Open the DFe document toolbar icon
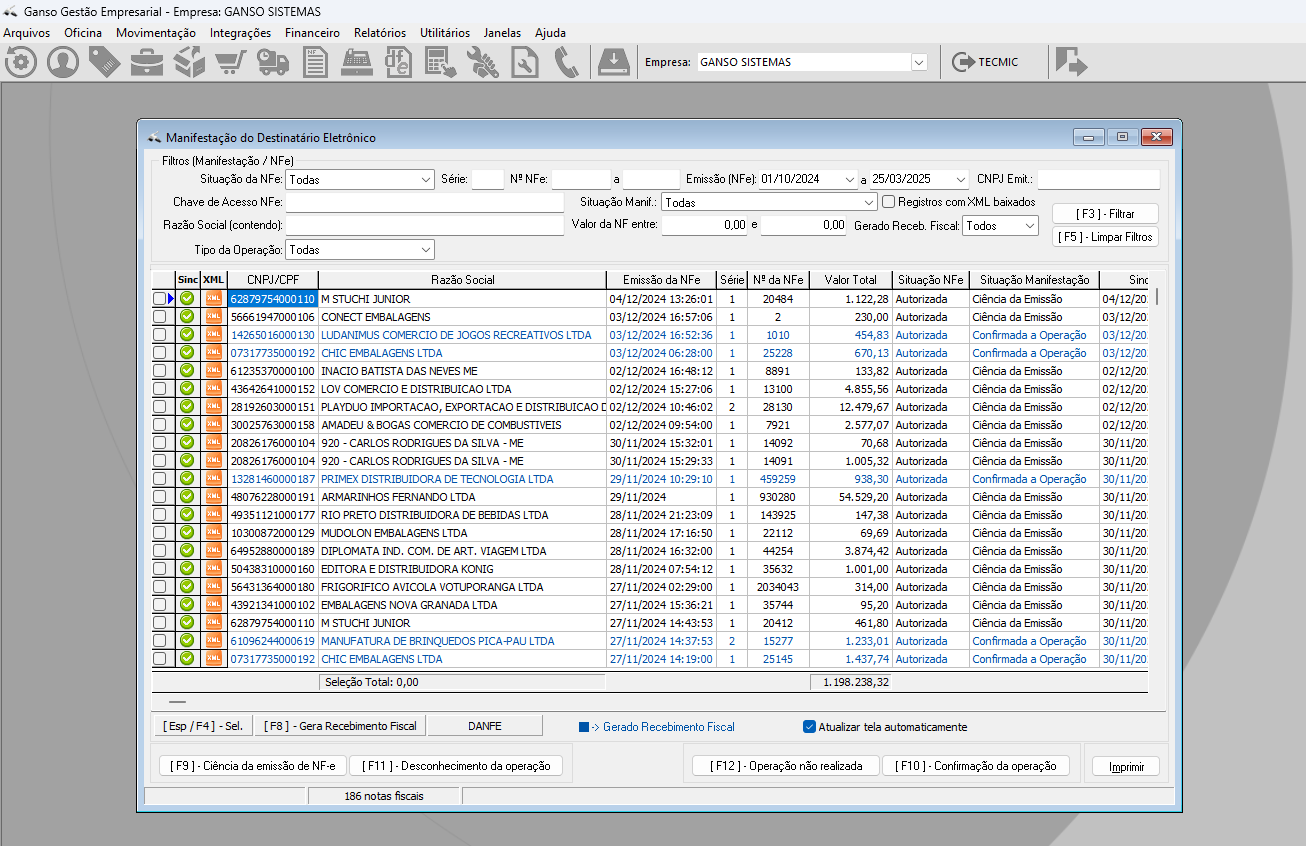The width and height of the screenshot is (1306, 846). (399, 62)
